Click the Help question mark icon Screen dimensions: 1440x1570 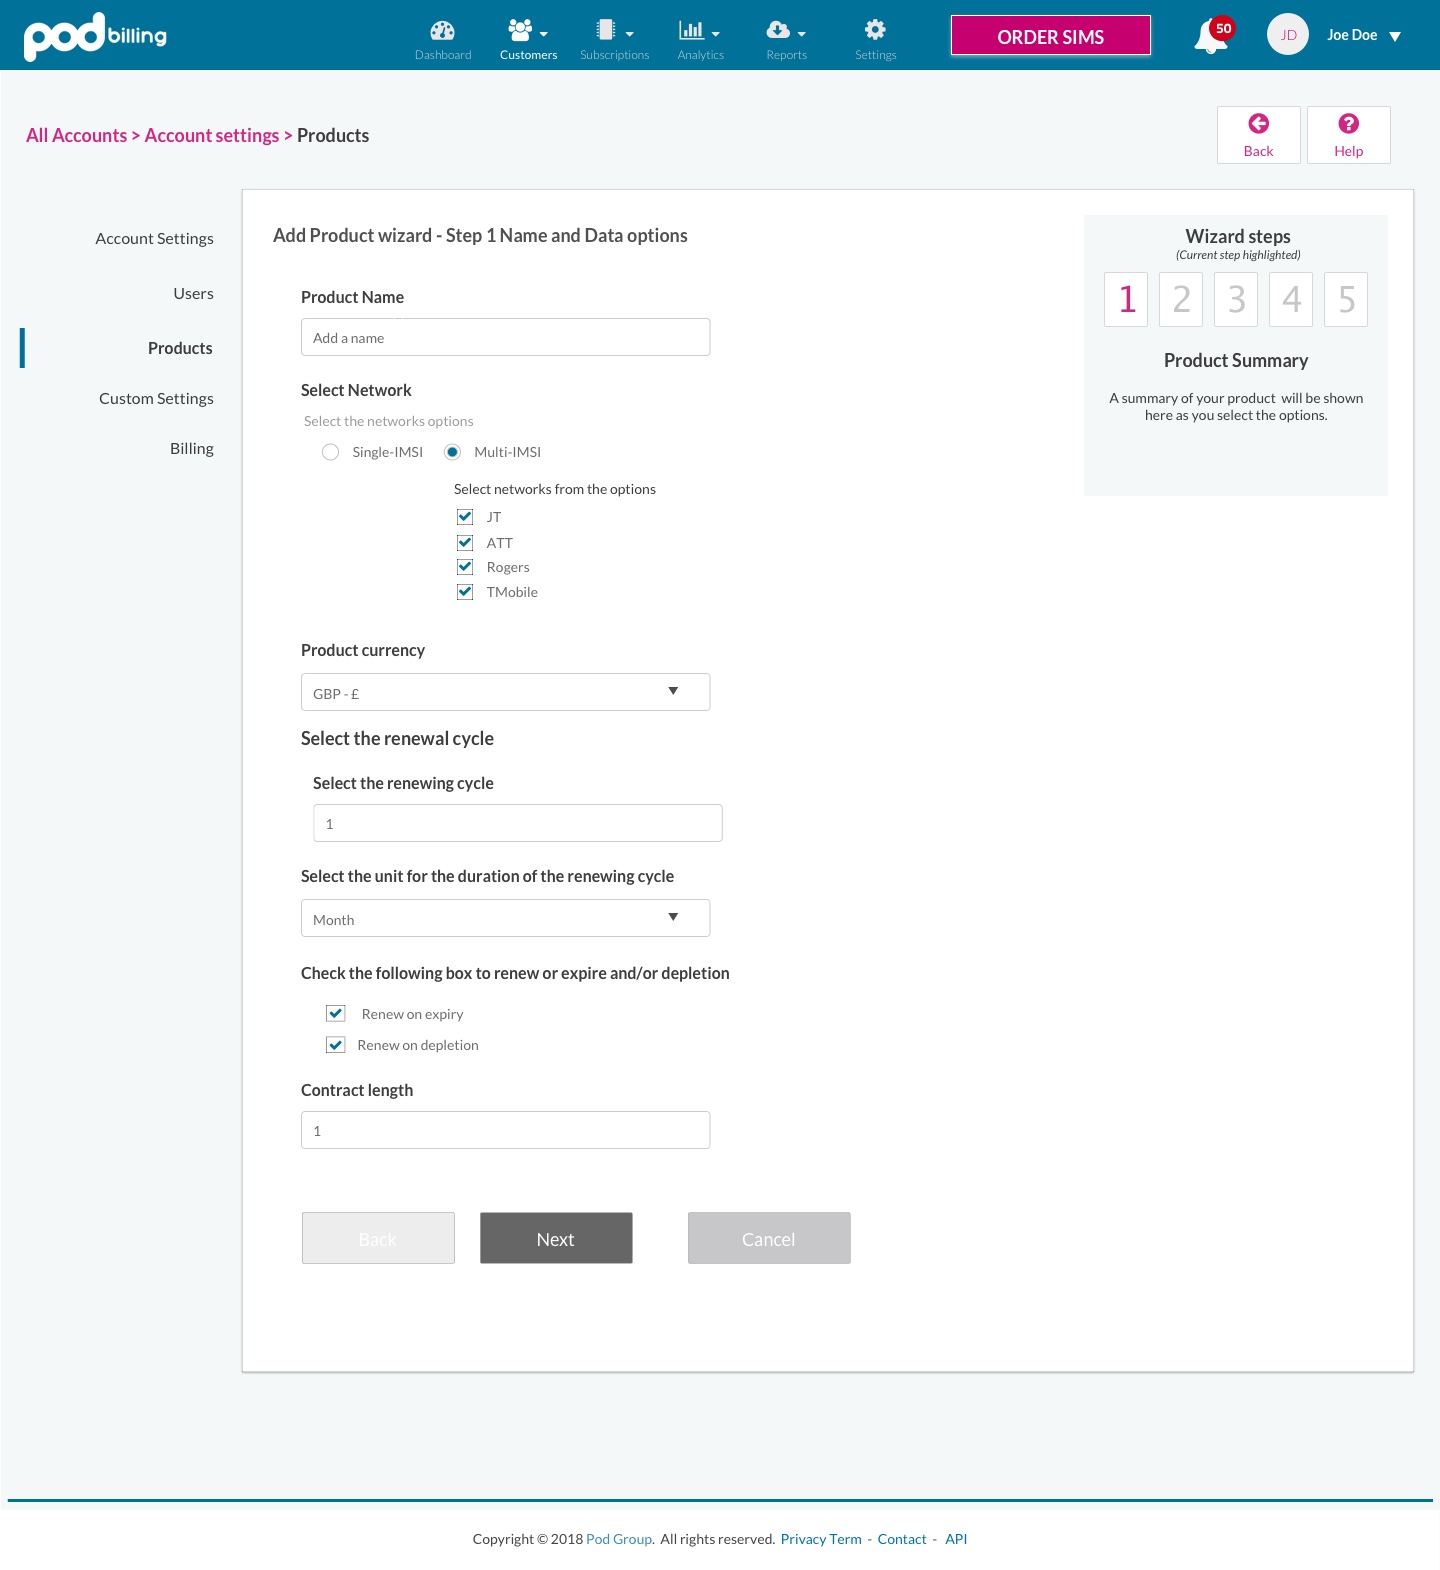tap(1348, 124)
